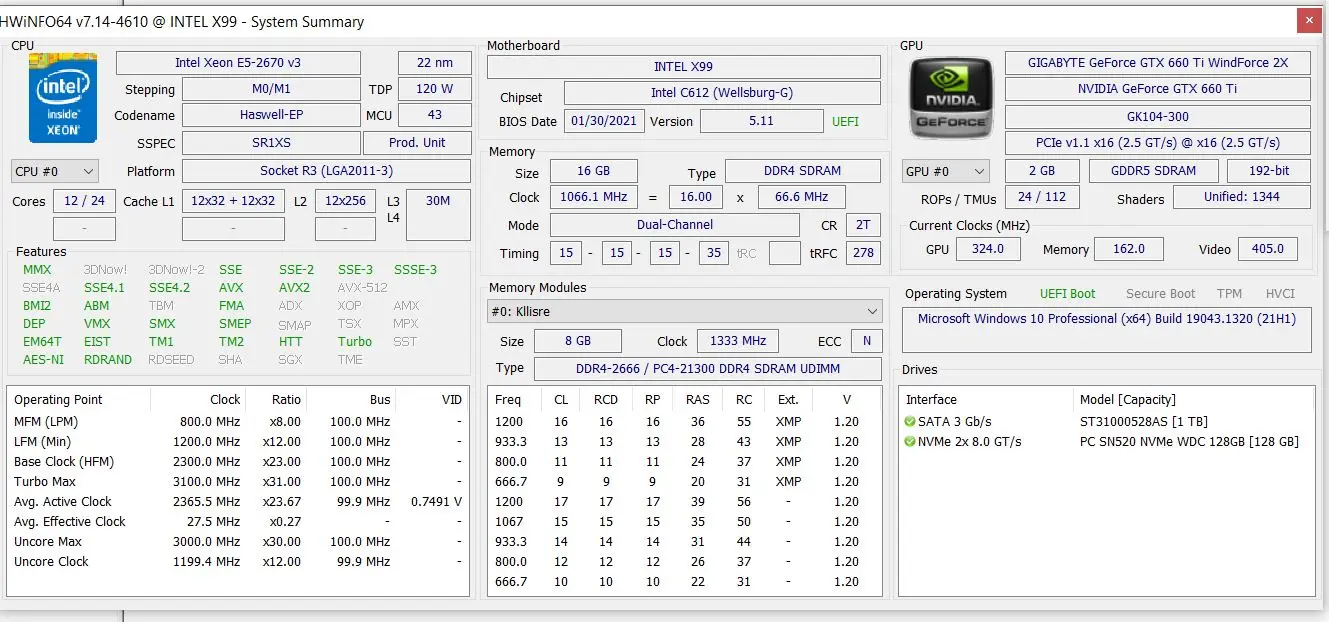The width and height of the screenshot is (1329, 622).
Task: Click the GIGABYTE GeForce GTX 660 Ti WindForce 2X field
Action: (1158, 63)
